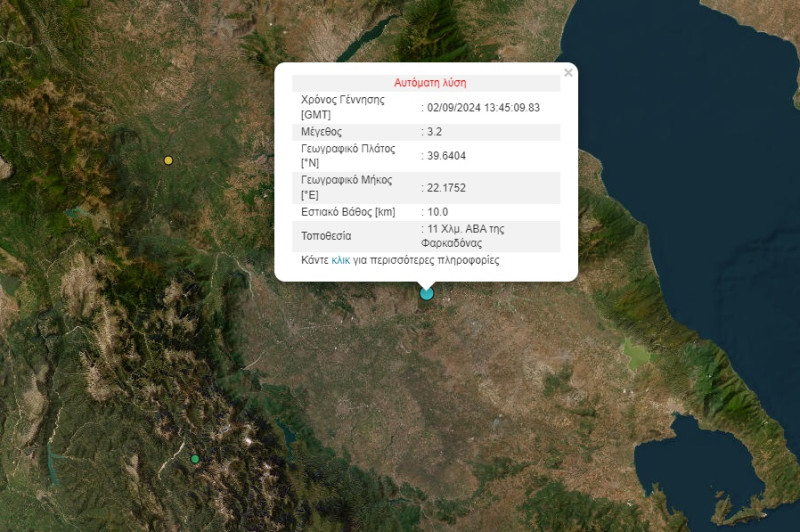
Task: Click the focal depth value 10.0
Action: click(438, 212)
